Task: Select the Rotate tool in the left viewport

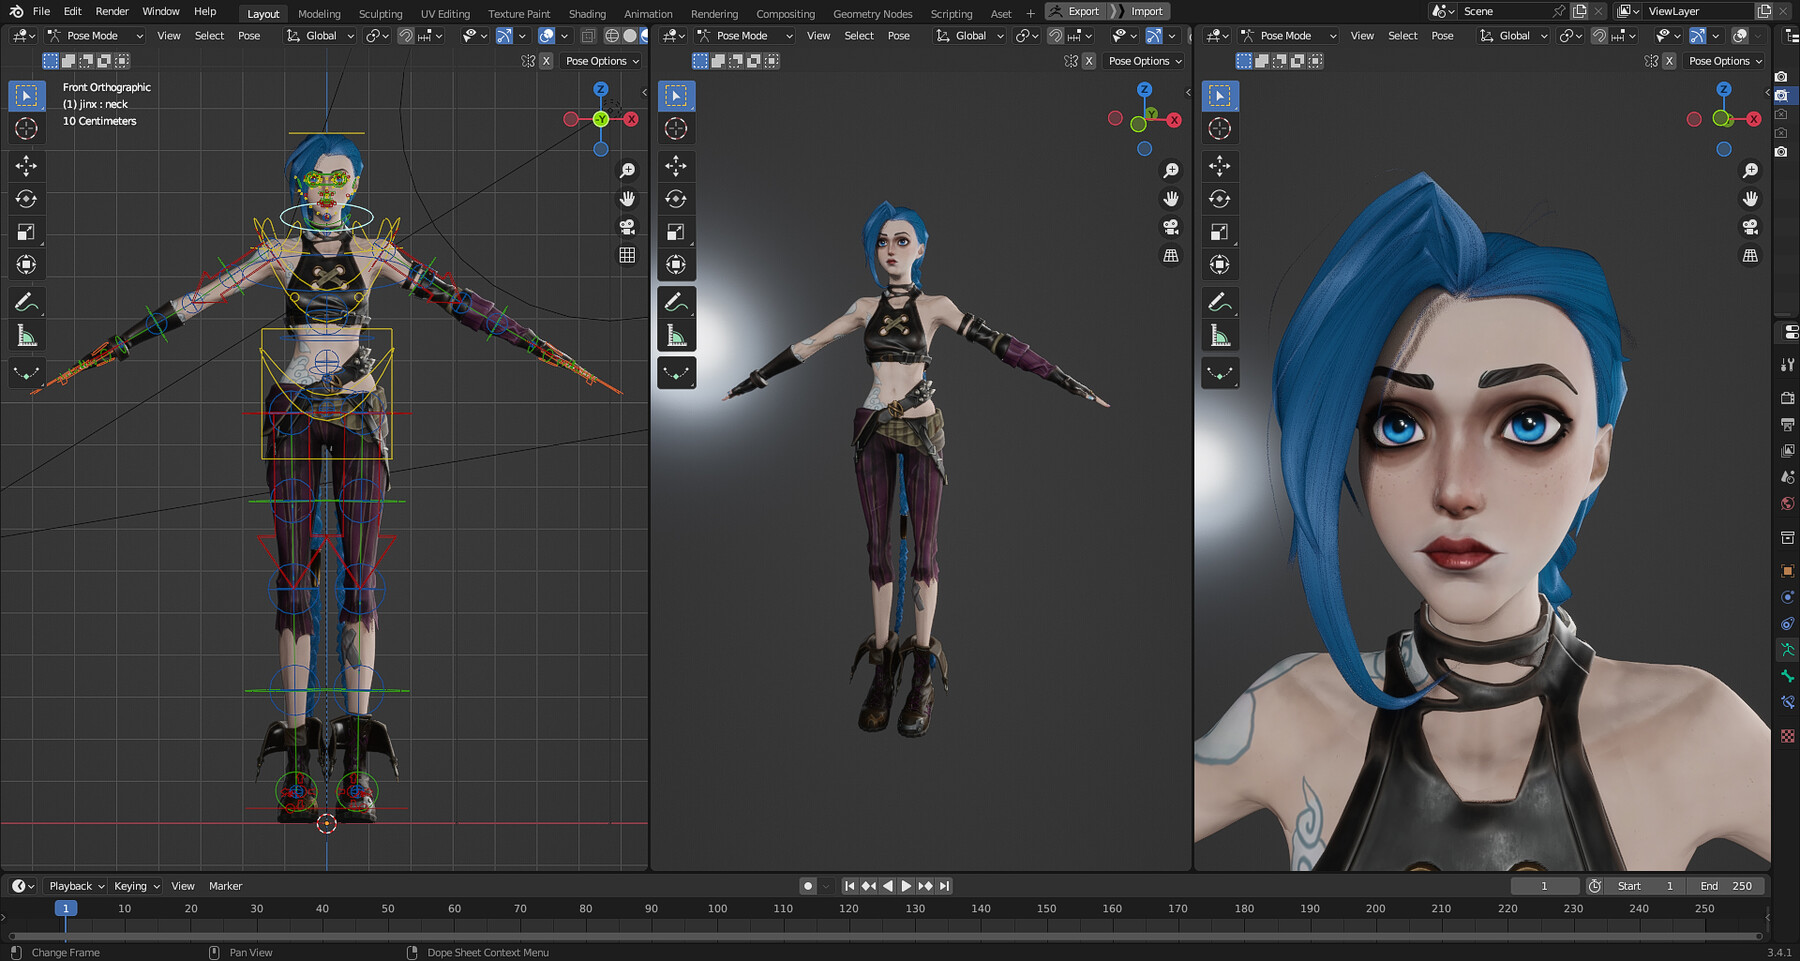Action: (27, 199)
